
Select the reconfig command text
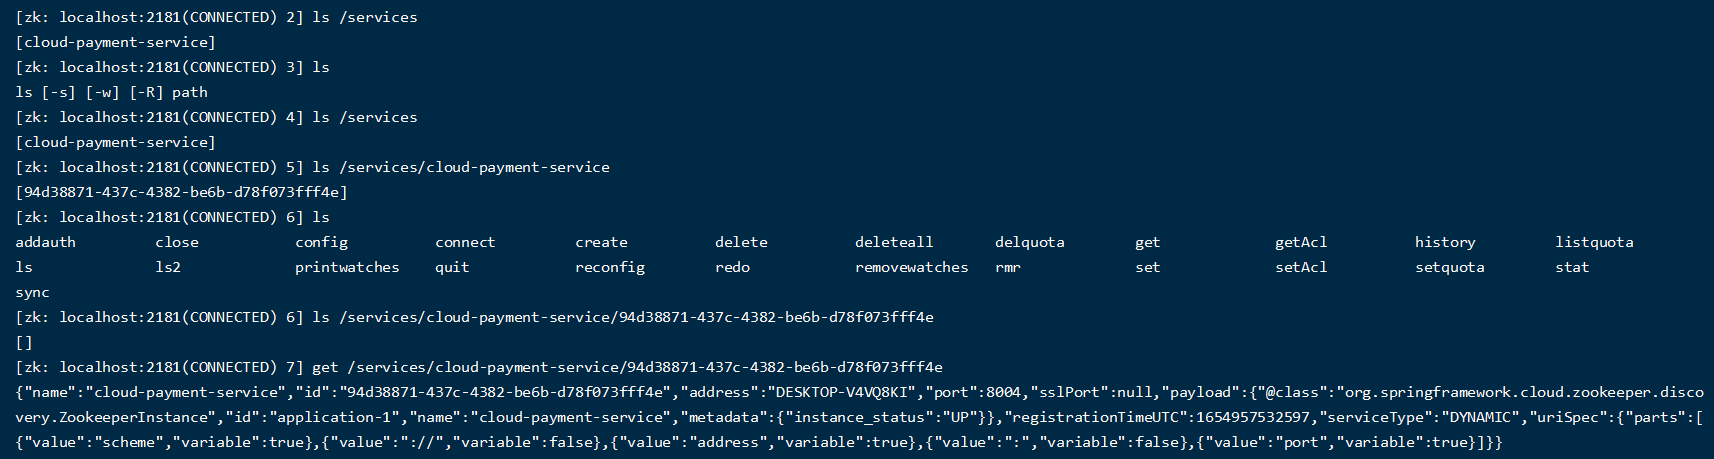(609, 267)
